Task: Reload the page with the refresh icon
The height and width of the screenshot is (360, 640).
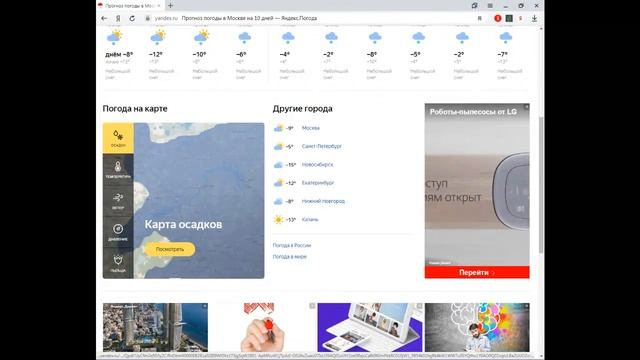Action: point(132,18)
